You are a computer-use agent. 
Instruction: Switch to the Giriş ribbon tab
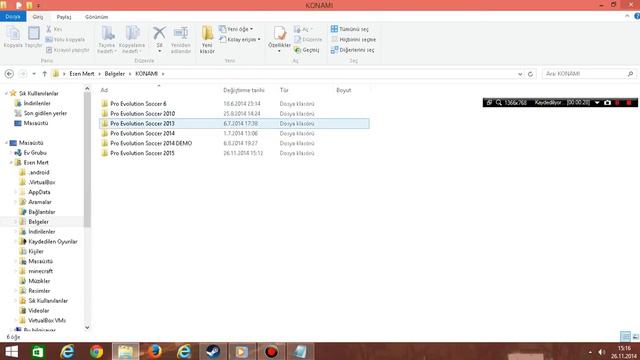[x=38, y=17]
